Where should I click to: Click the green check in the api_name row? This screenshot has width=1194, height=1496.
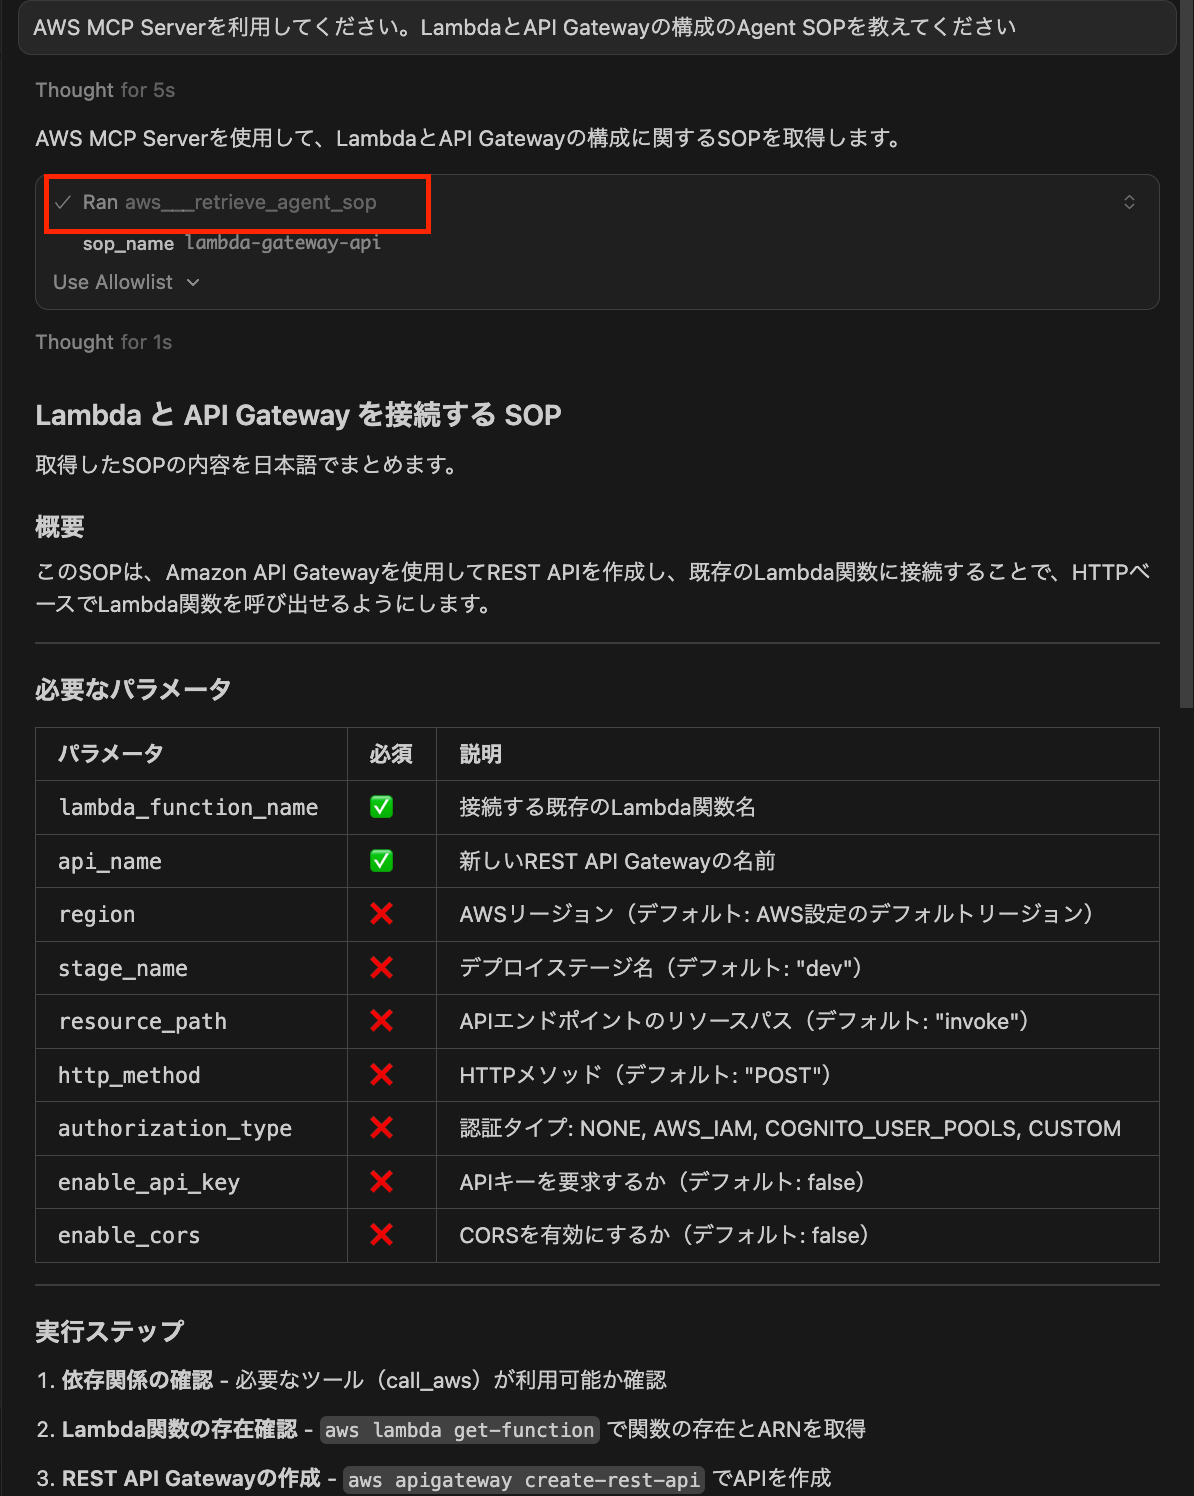pos(380,861)
